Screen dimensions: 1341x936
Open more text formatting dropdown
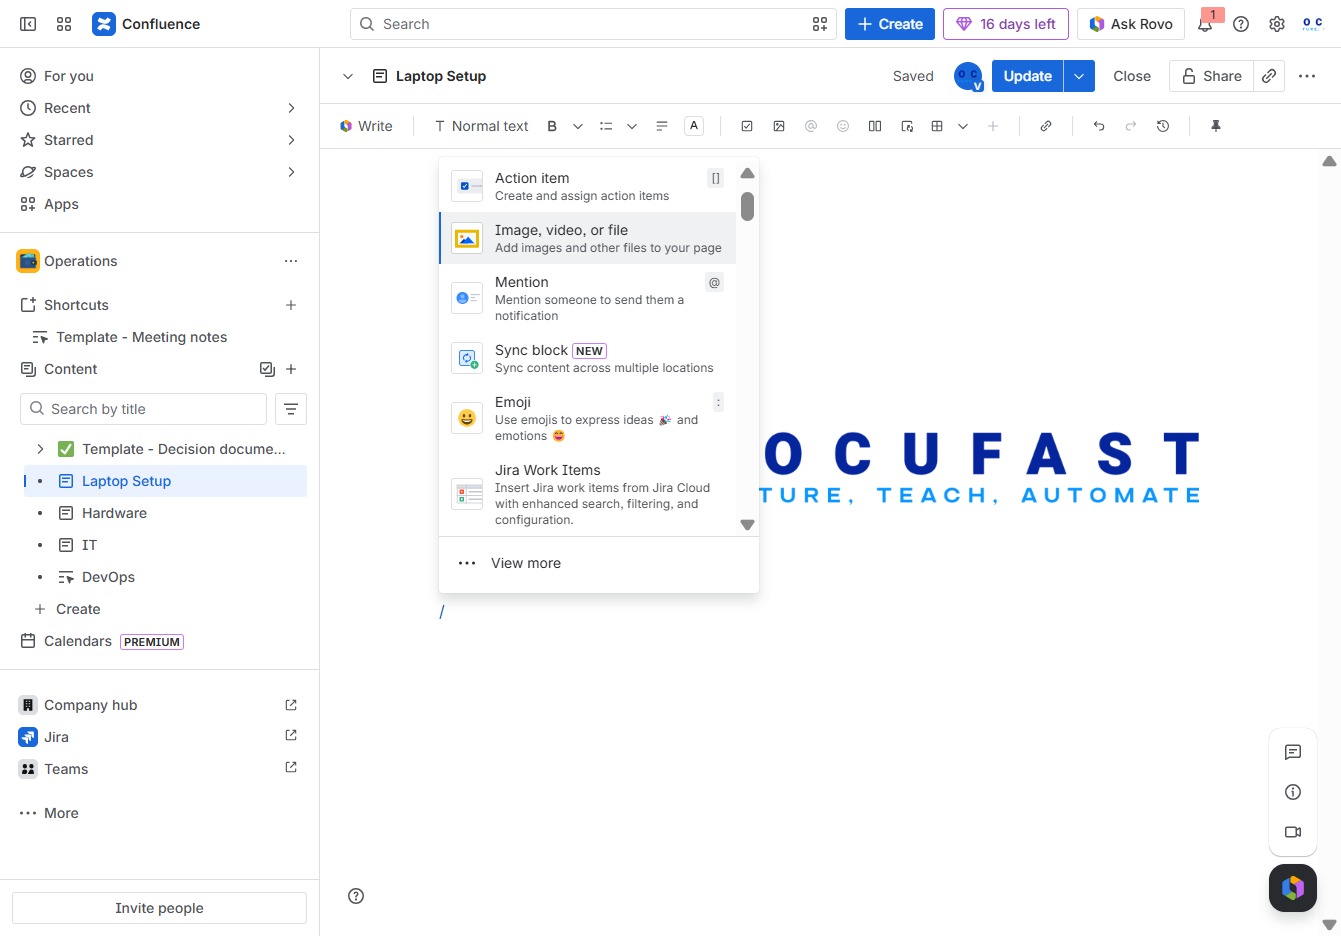[578, 126]
